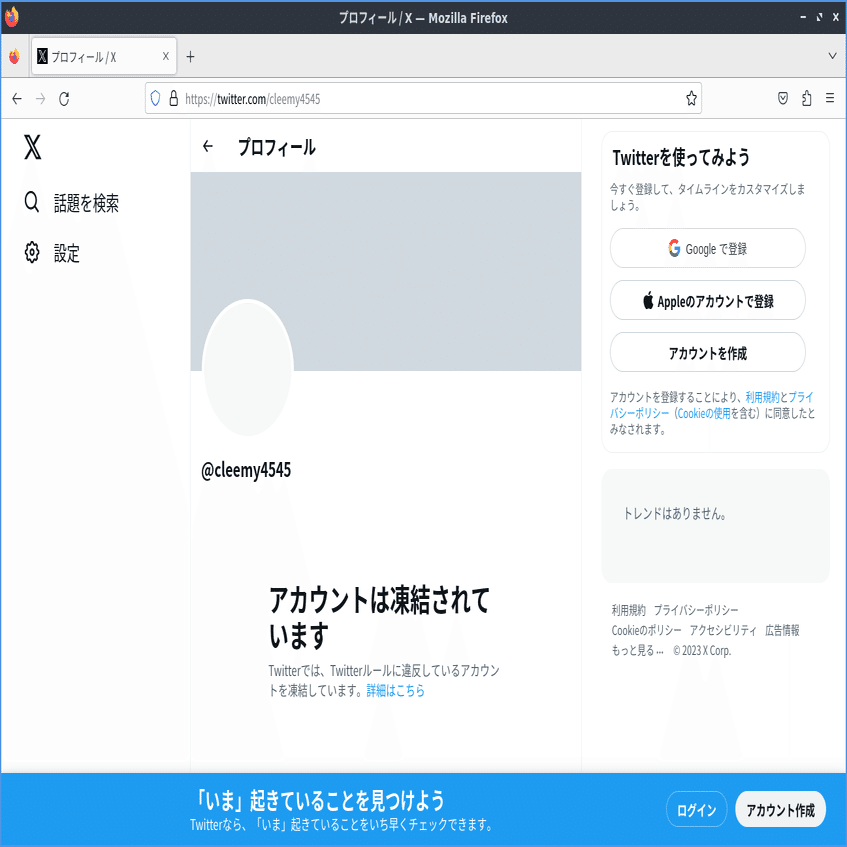Click アカウントを作成 button
847x847 pixels.
(708, 352)
